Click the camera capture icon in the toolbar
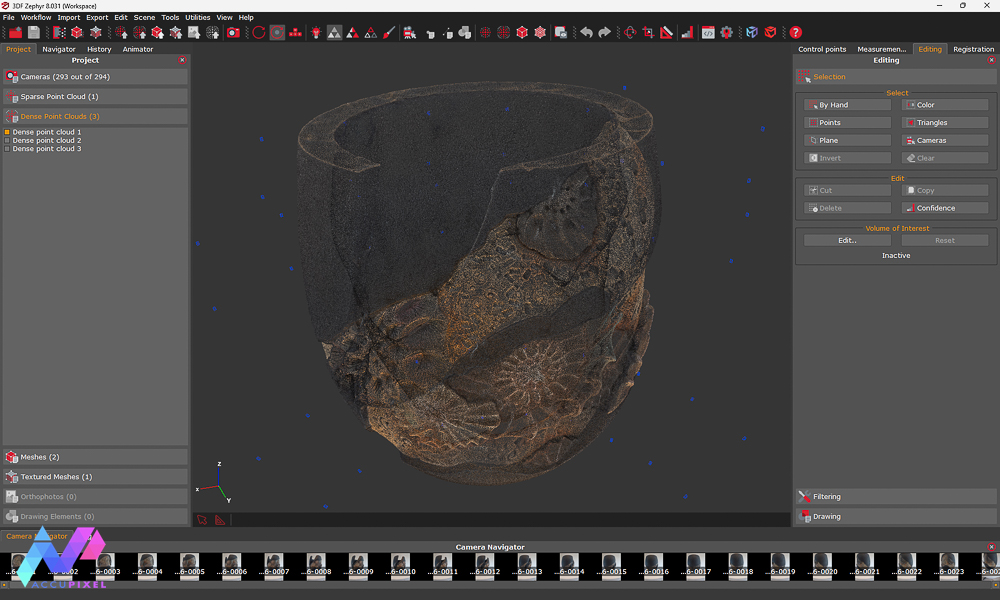1000x600 pixels. point(234,33)
